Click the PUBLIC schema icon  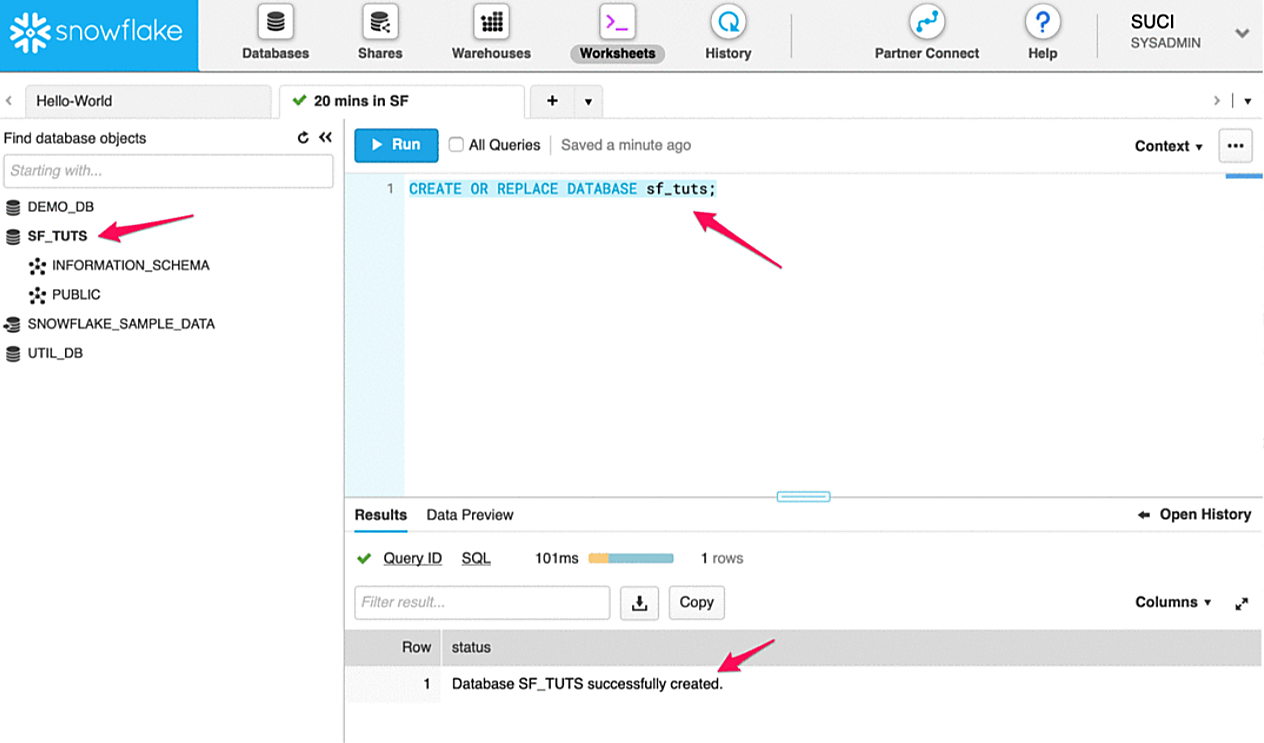click(38, 295)
